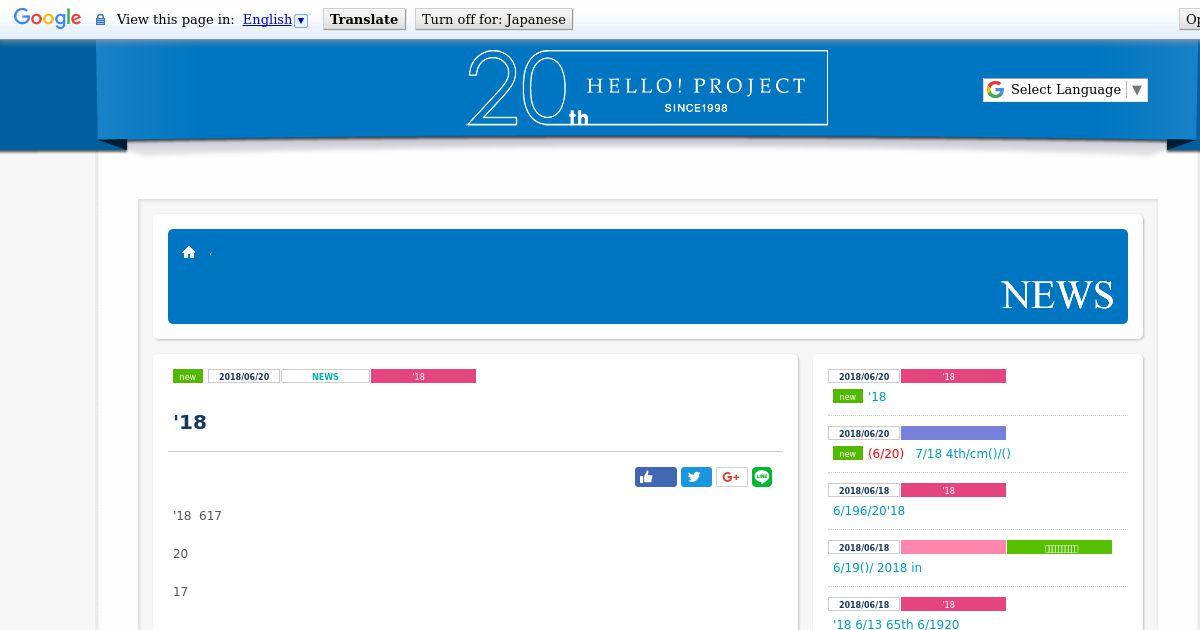Screen dimensions: 1200x630
Task: Click the Hello! Project 20th logo
Action: [x=647, y=88]
